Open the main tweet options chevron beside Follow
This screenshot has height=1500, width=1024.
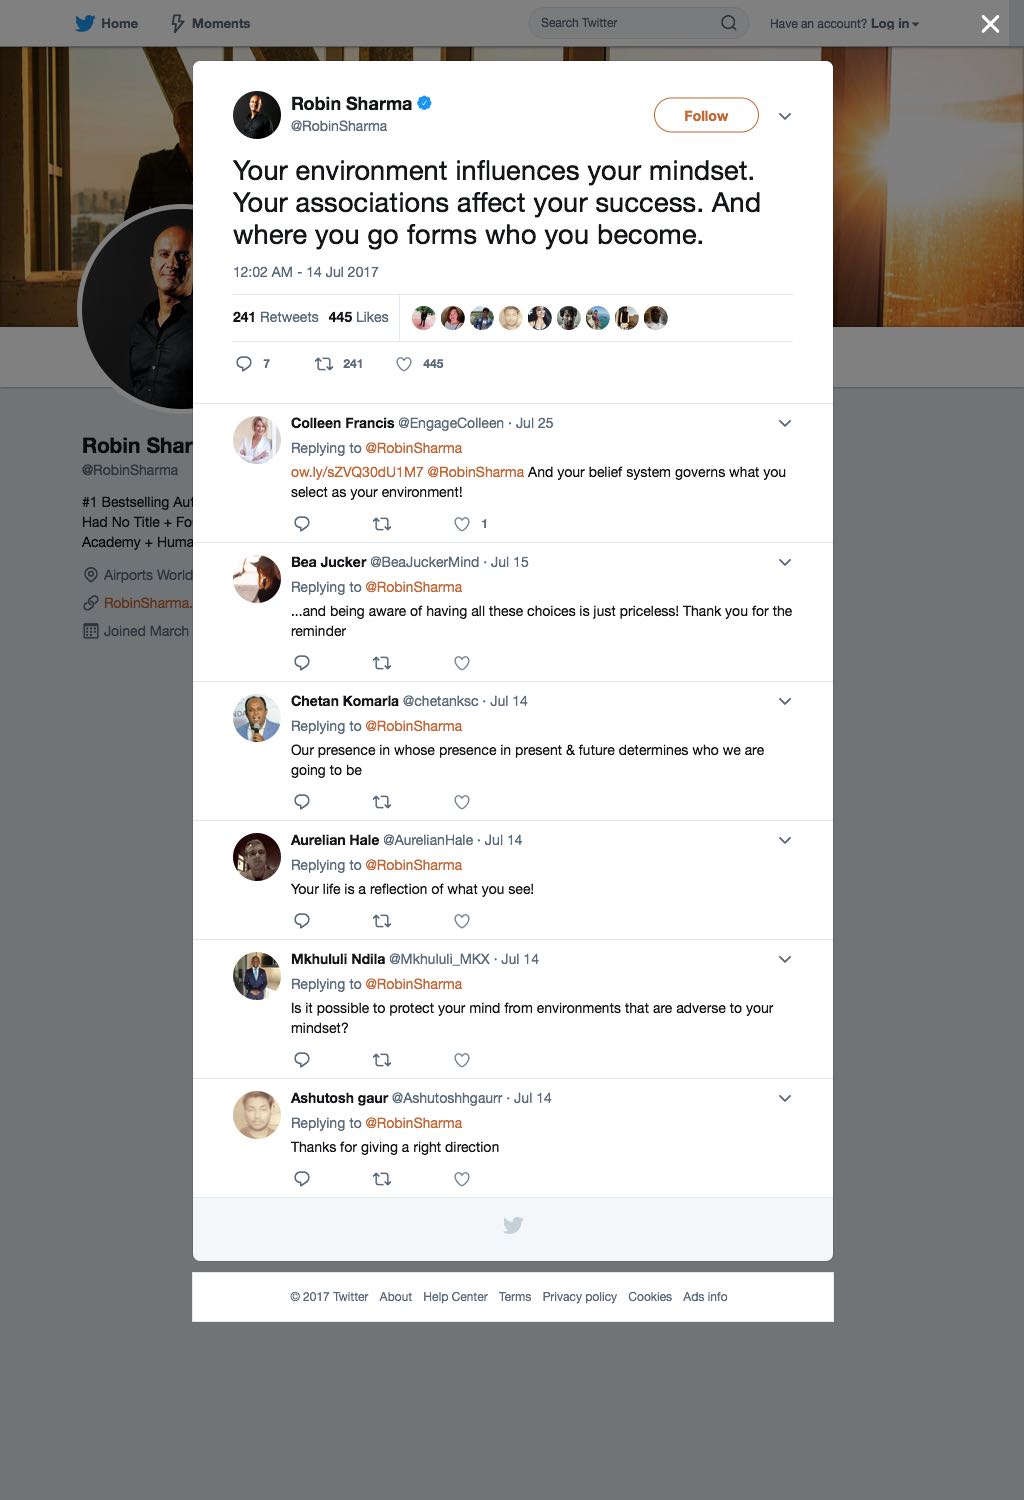pyautogui.click(x=785, y=116)
